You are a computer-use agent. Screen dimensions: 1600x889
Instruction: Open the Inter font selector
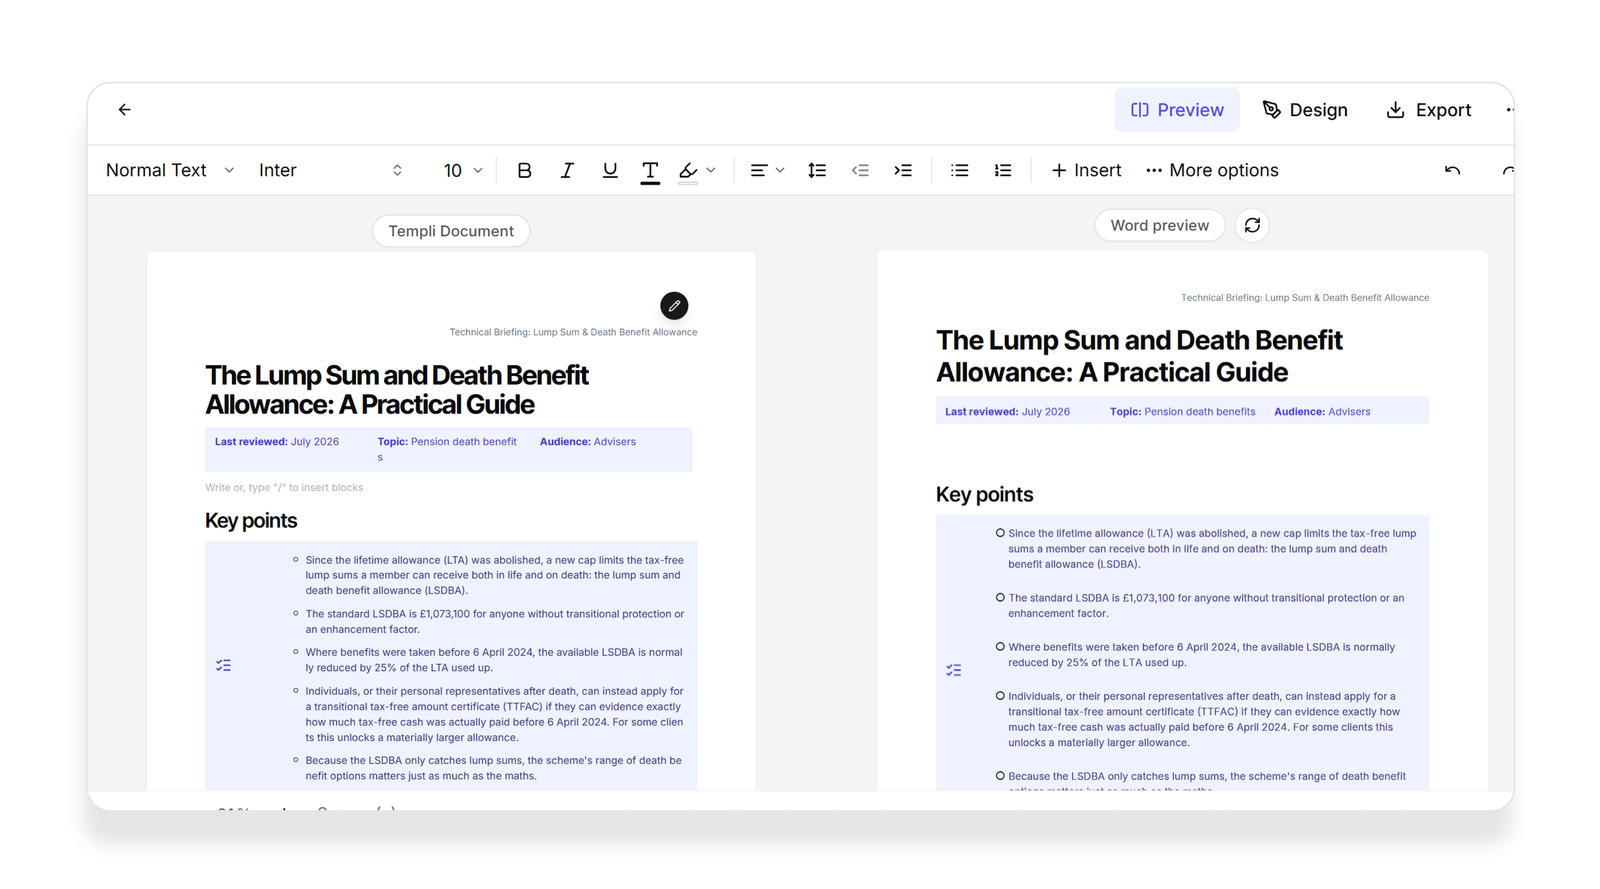330,170
